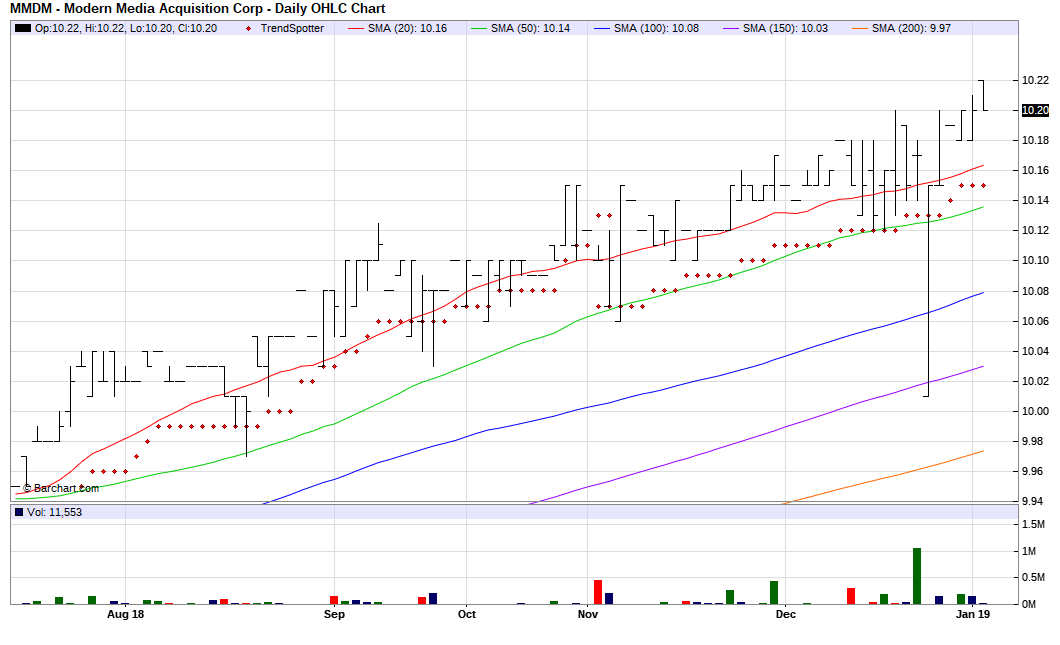
Task: Click the long price bar dropping to 10.01
Action: pos(928,291)
